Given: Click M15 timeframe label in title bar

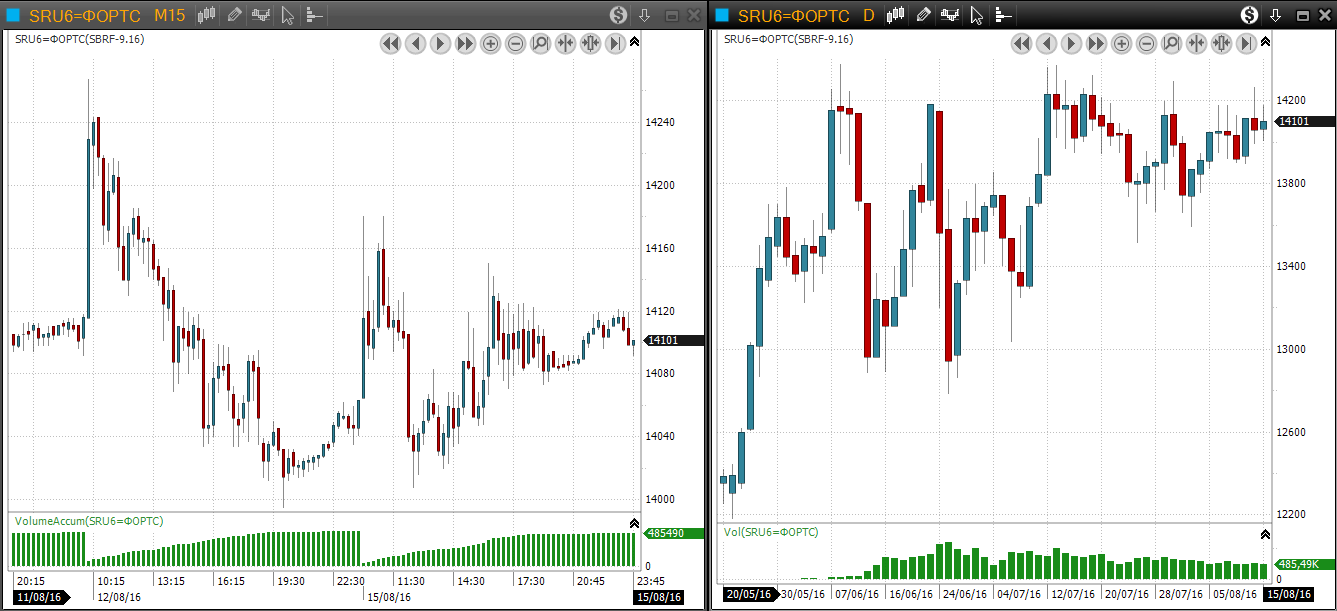Looking at the screenshot, I should pyautogui.click(x=169, y=15).
